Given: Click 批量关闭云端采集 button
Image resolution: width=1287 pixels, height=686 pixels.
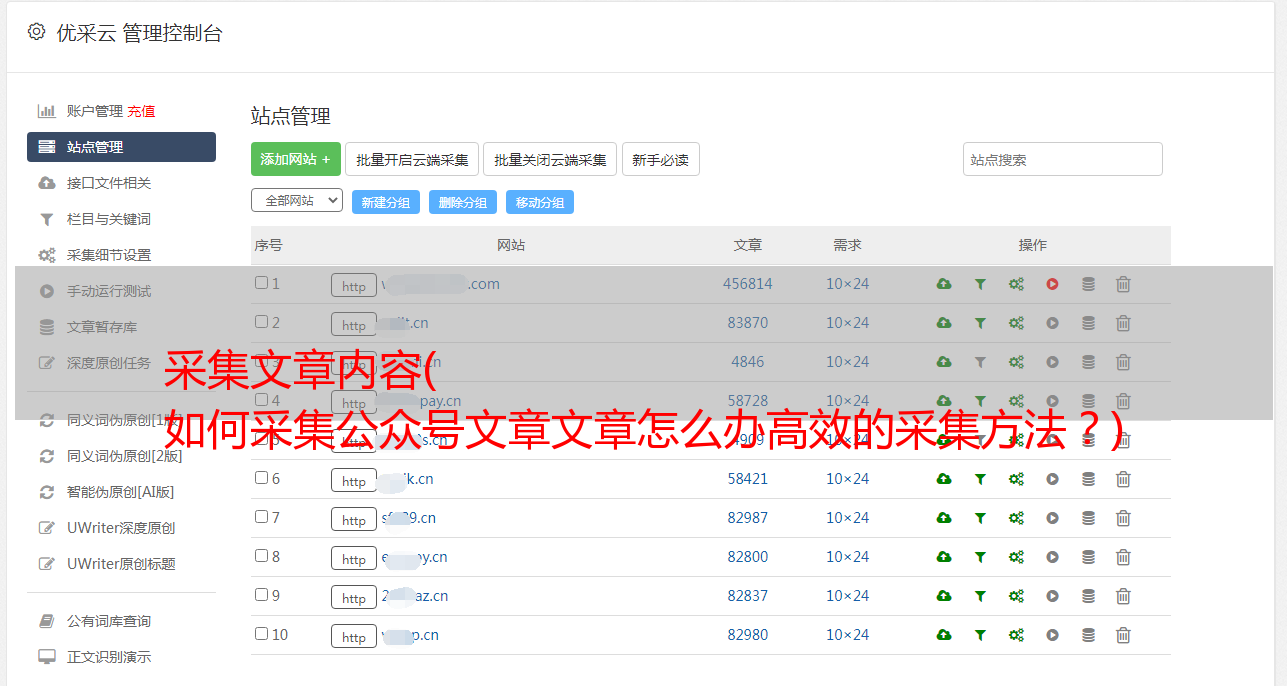Looking at the screenshot, I should pos(550,159).
